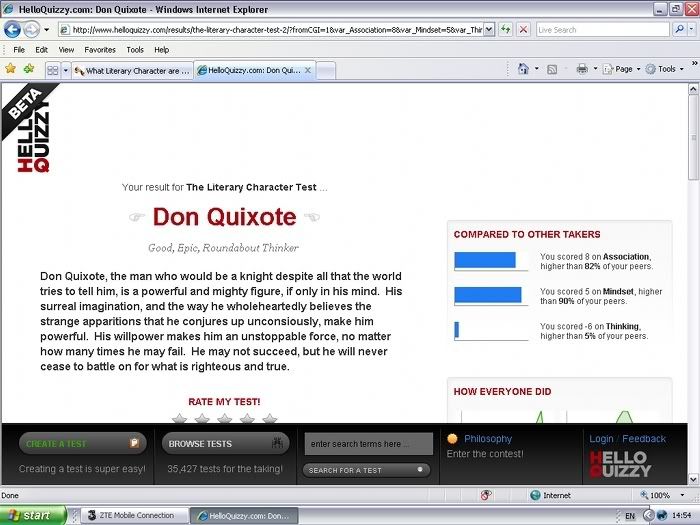Click the Feedback link
Image resolution: width=700 pixels, height=525 pixels.
(x=644, y=439)
